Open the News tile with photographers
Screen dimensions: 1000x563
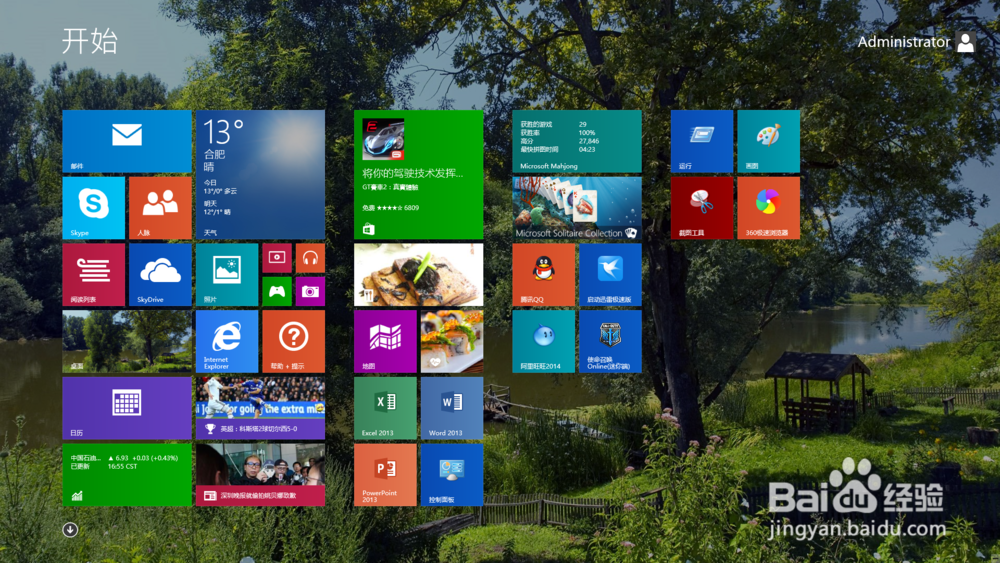tap(260, 474)
